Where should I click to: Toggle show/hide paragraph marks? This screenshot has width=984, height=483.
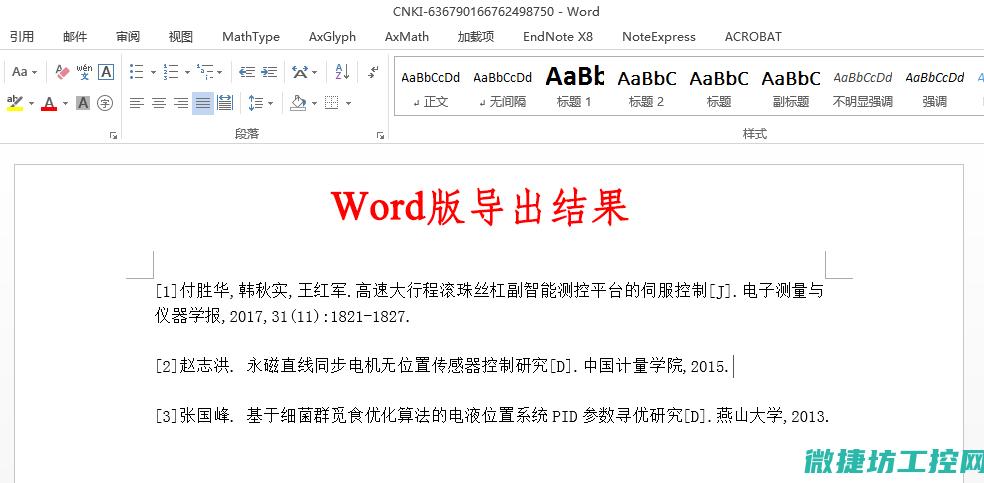(373, 72)
